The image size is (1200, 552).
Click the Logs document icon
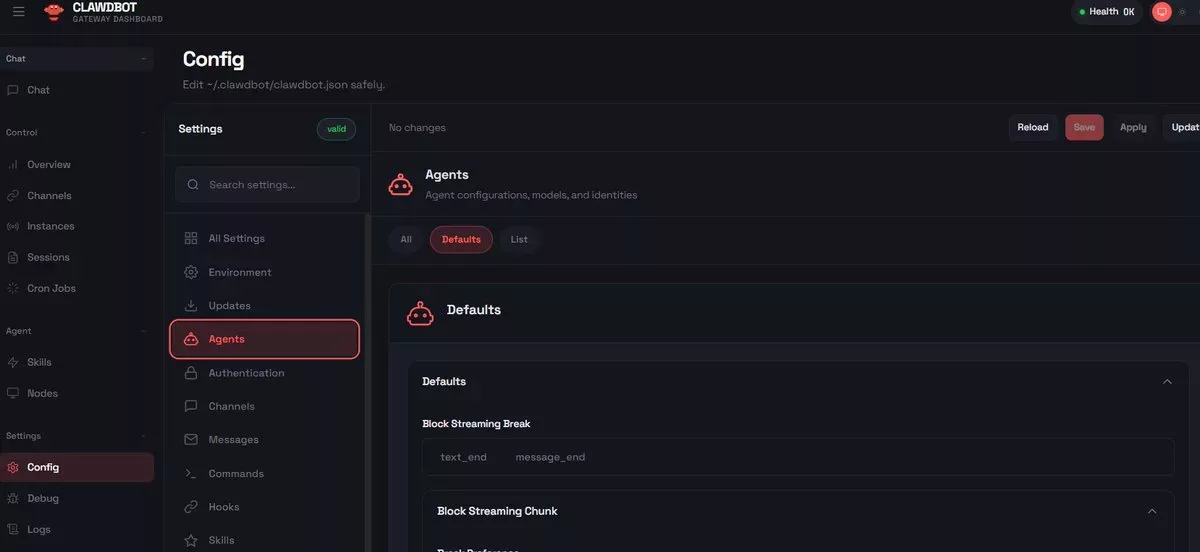13,529
